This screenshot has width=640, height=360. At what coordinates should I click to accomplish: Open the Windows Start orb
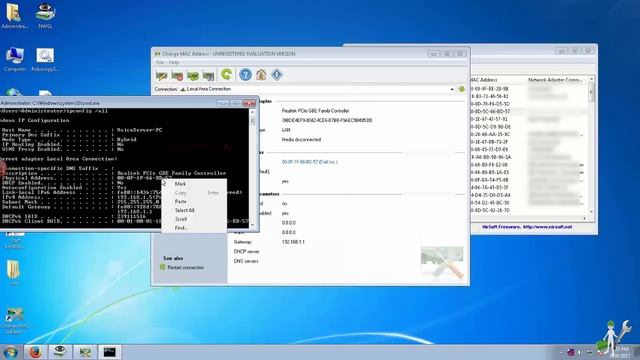click(10, 352)
